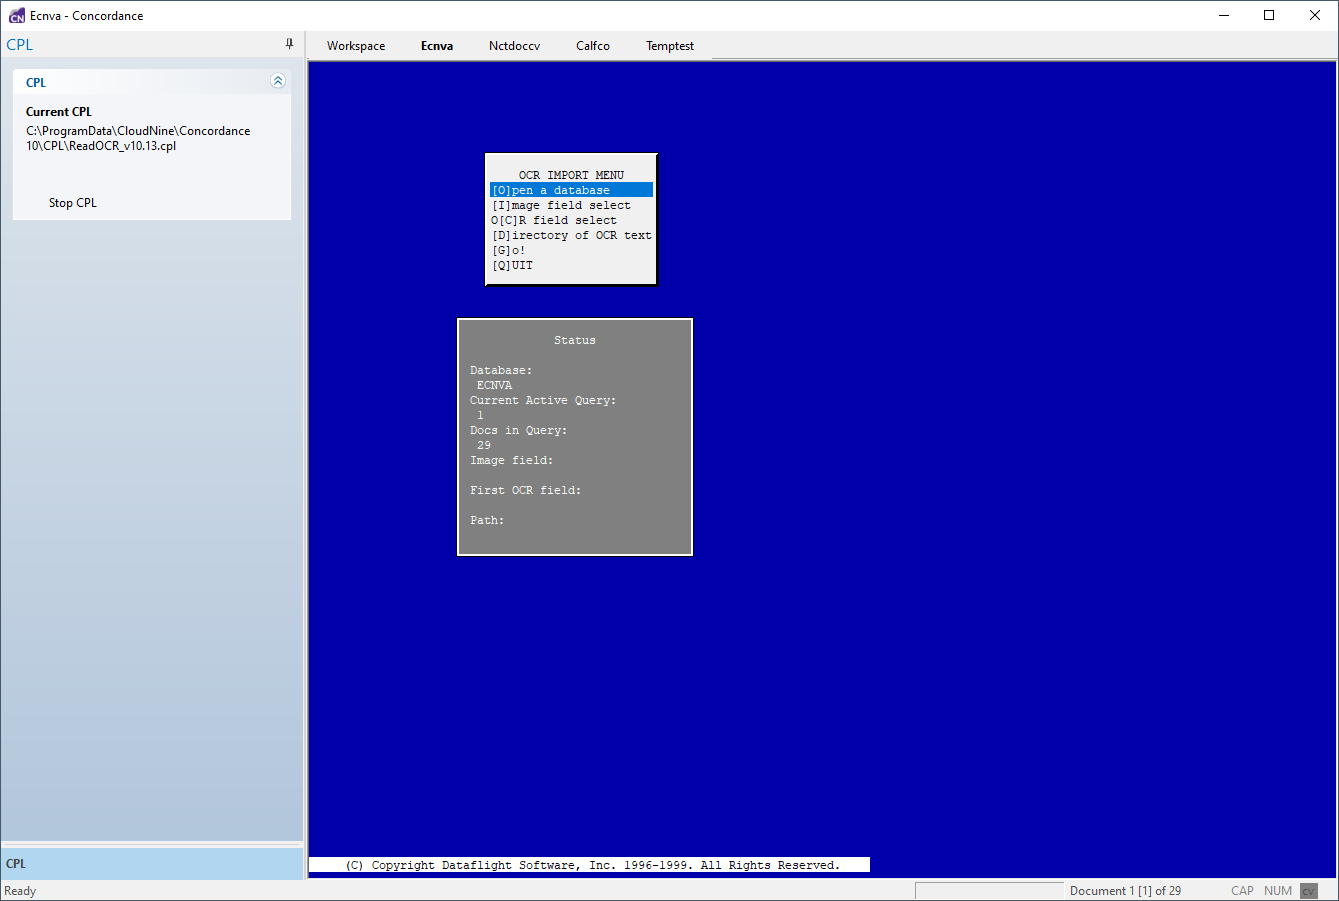Minimize the Concordance window
The width and height of the screenshot is (1339, 901).
coord(1225,15)
